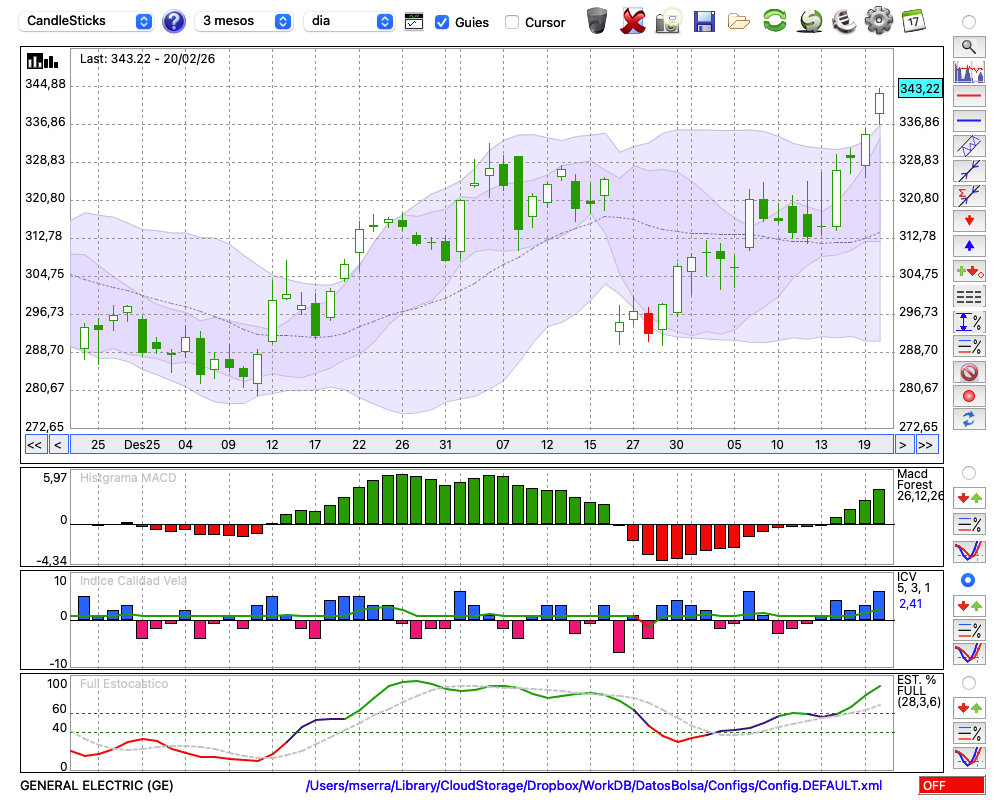Click MACD panel lines percent button
Image resolution: width=1000 pixels, height=800 pixels.
969,524
